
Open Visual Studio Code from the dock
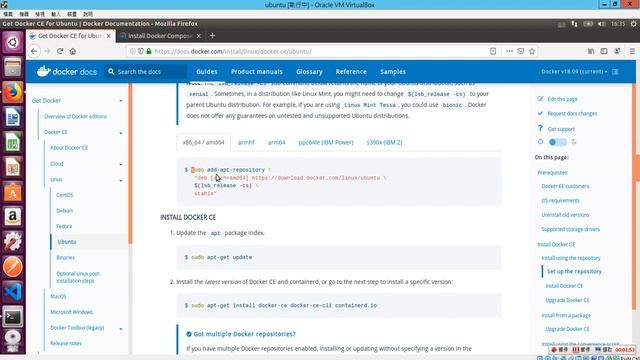(13, 292)
